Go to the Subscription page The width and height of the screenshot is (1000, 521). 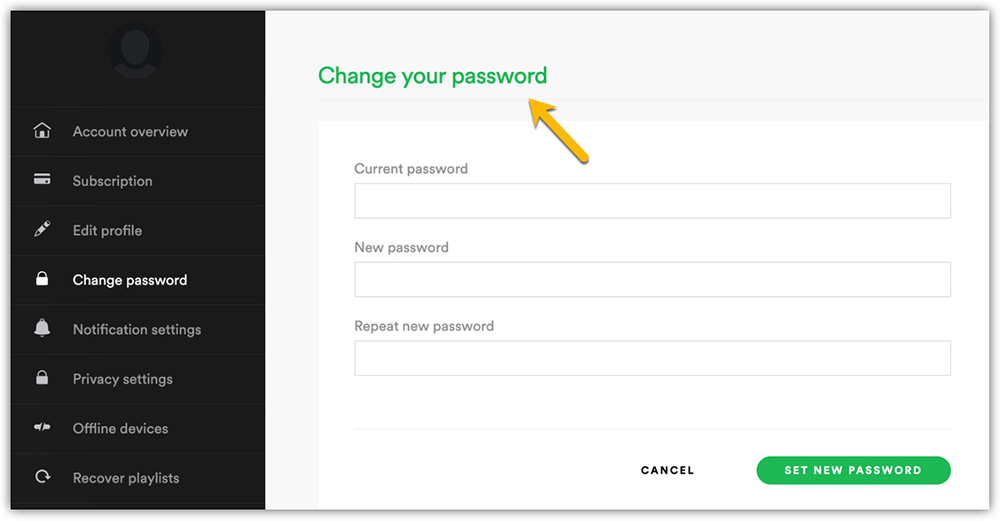point(112,181)
